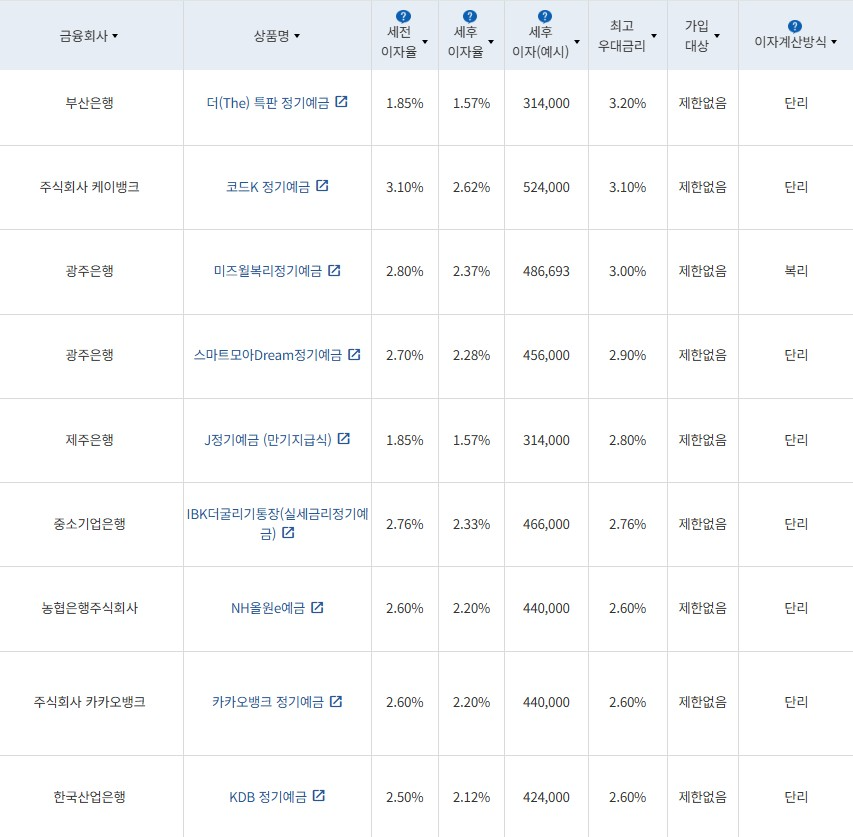The width and height of the screenshot is (853, 837).
Task: Open the IBK더굴리기통장 product link
Action: click(x=277, y=516)
